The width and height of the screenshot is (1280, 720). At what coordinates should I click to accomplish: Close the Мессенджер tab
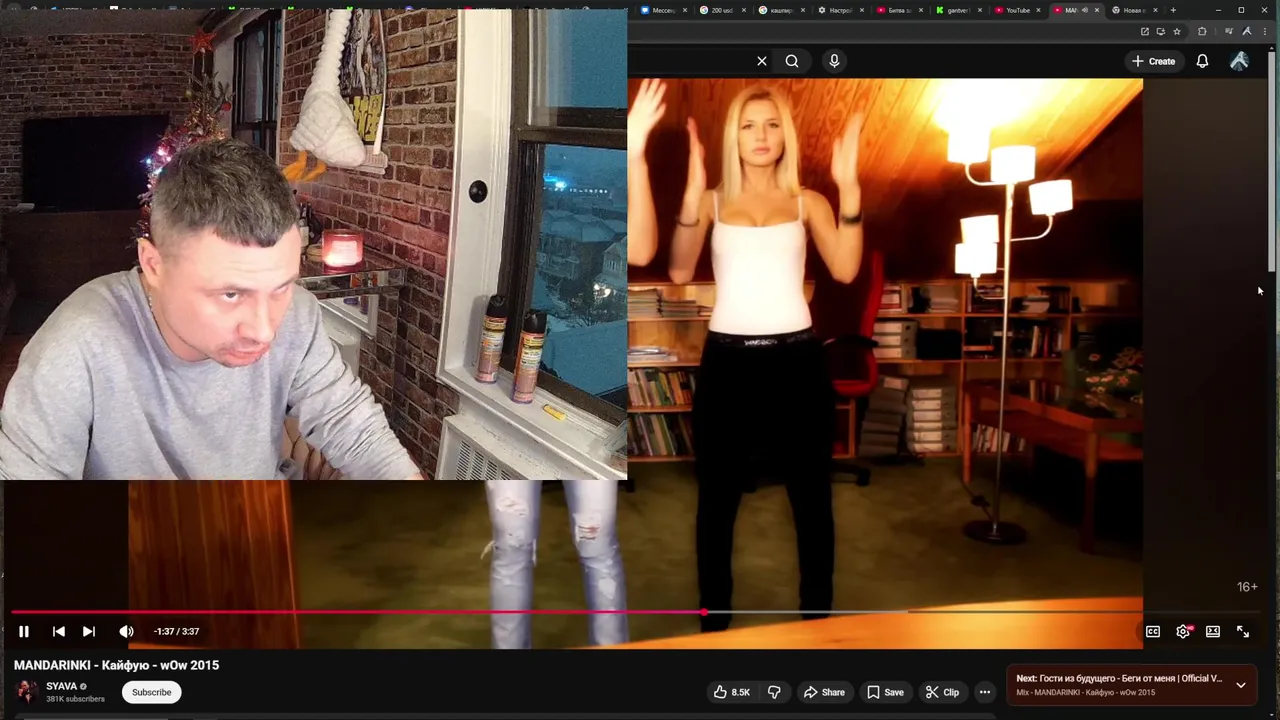click(x=685, y=10)
